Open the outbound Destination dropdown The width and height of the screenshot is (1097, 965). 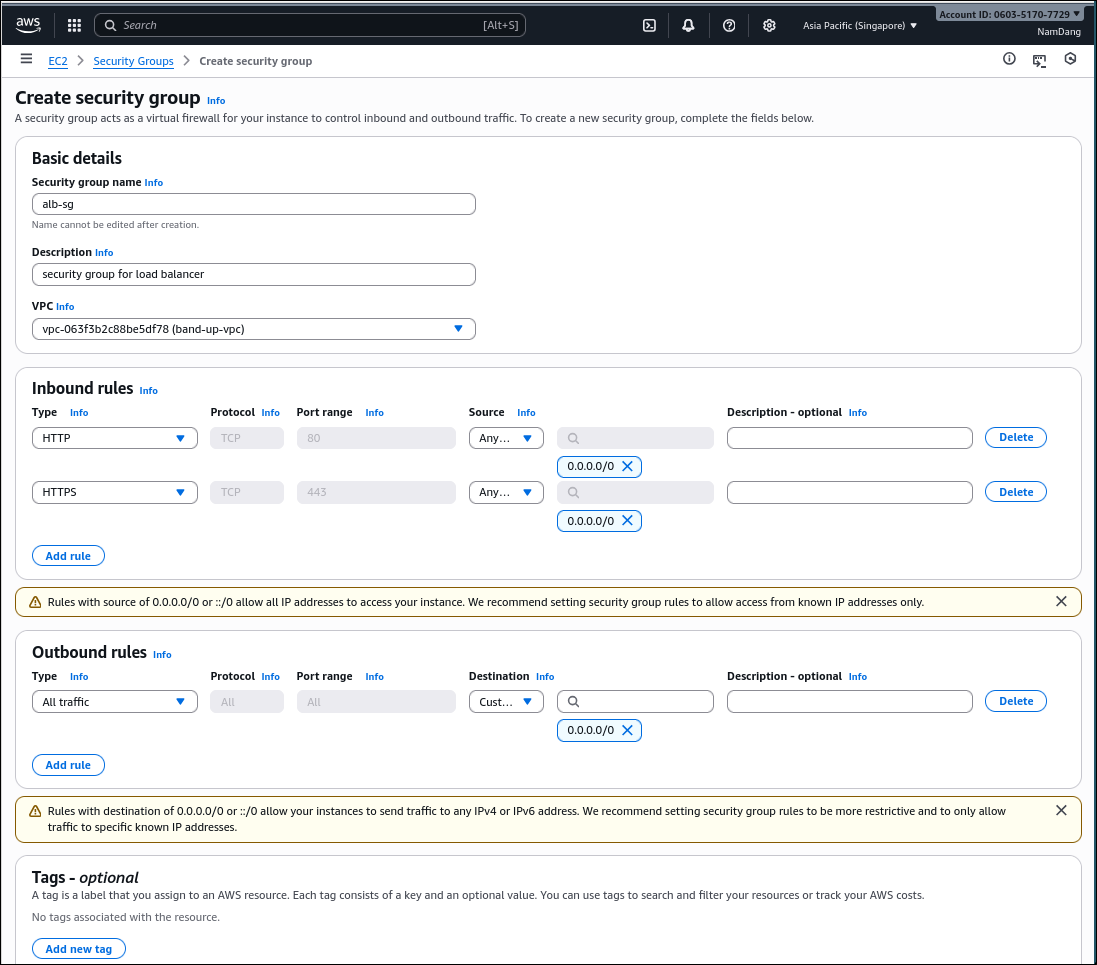tap(506, 701)
